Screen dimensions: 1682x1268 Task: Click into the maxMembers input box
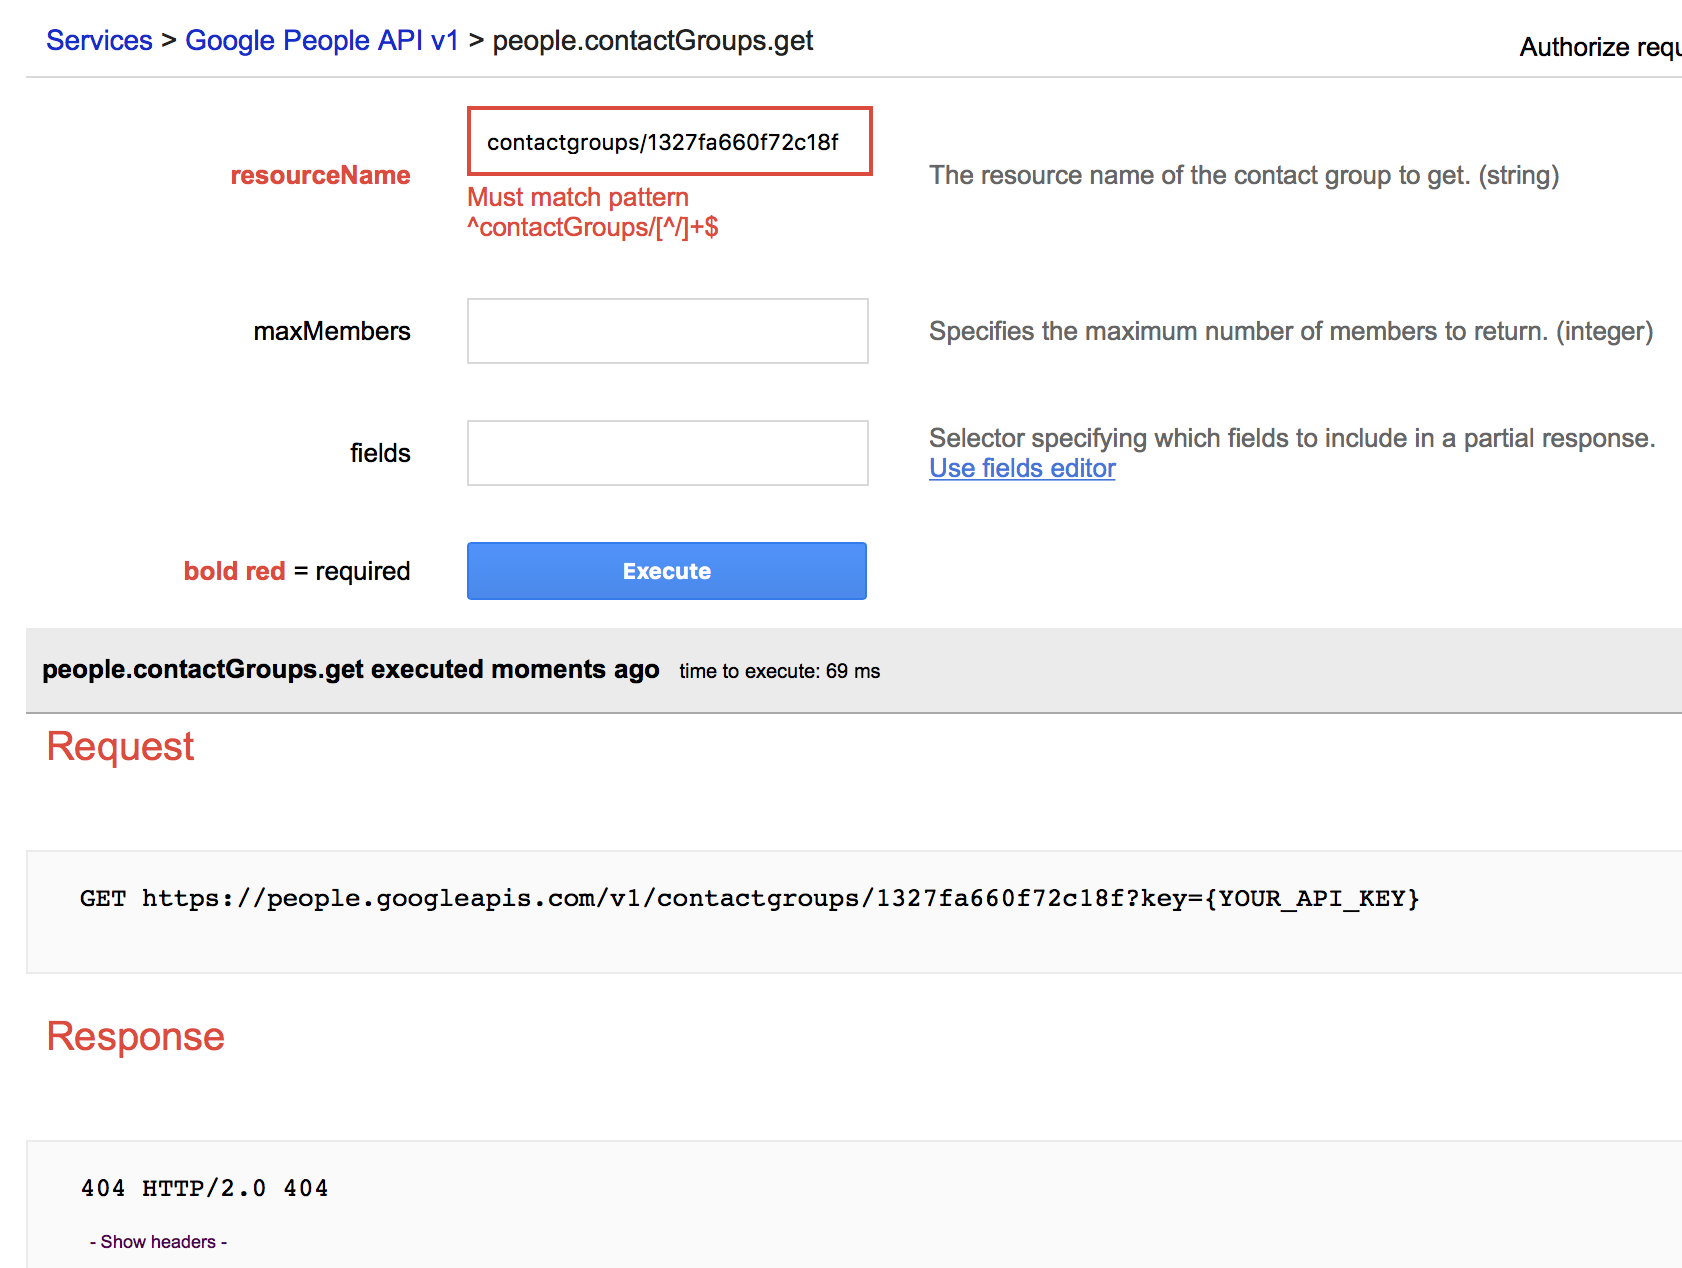pos(667,331)
